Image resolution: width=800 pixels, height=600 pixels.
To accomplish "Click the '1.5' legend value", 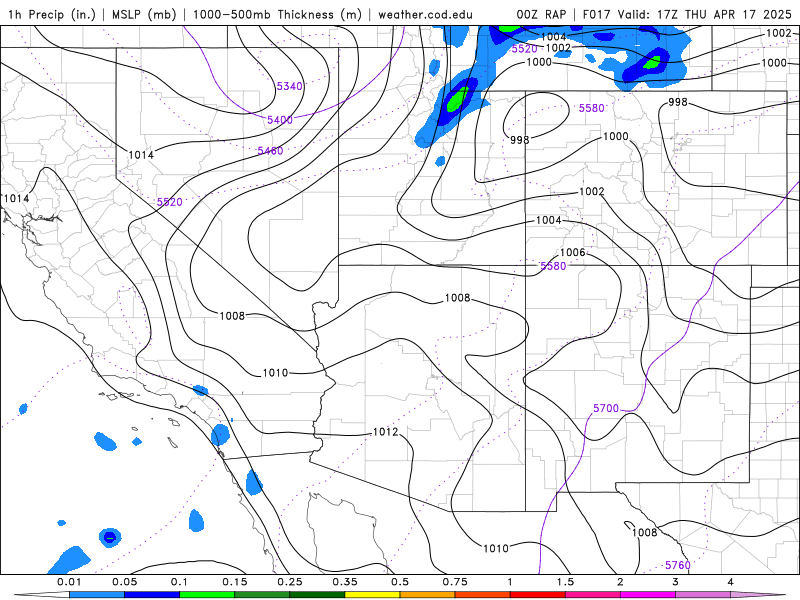I will [565, 582].
